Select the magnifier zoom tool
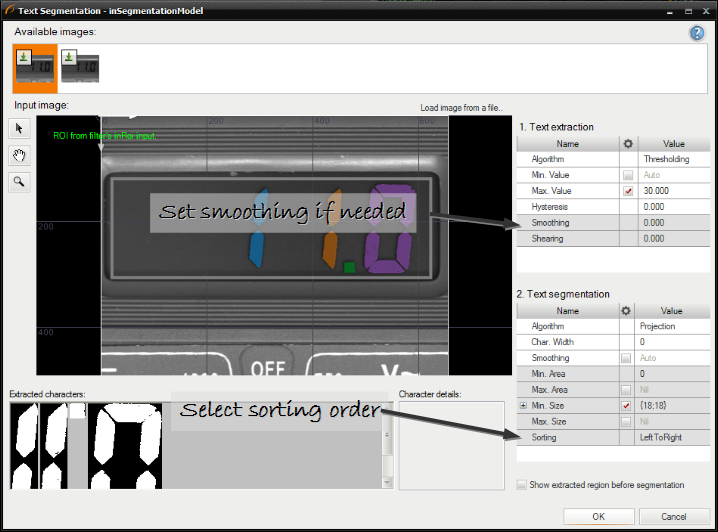This screenshot has height=532, width=718. click(x=20, y=181)
